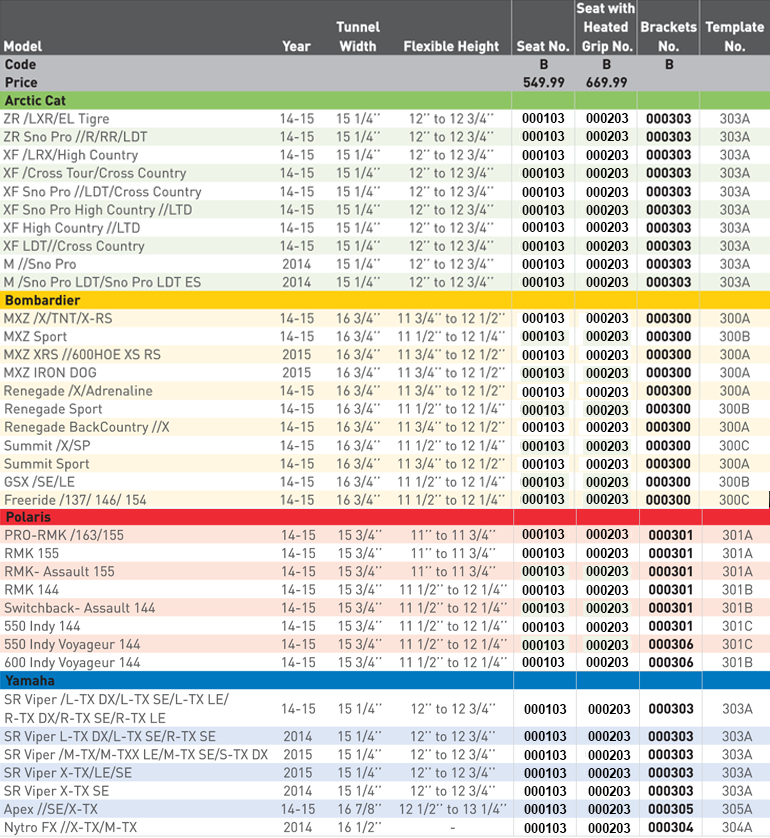Select bracket 000306 in 550 Indy Voyageur row
Viewport: 770px width, 838px height.
671,644
